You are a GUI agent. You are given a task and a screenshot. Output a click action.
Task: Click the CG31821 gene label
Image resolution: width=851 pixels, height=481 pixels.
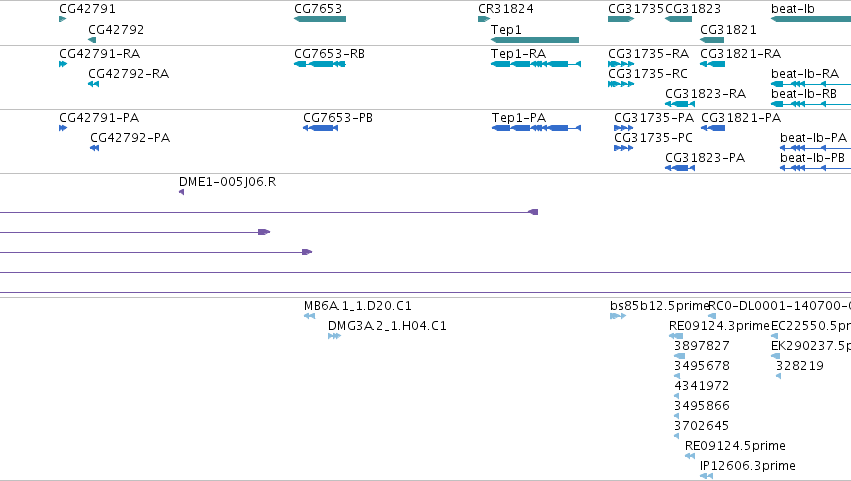tap(728, 29)
